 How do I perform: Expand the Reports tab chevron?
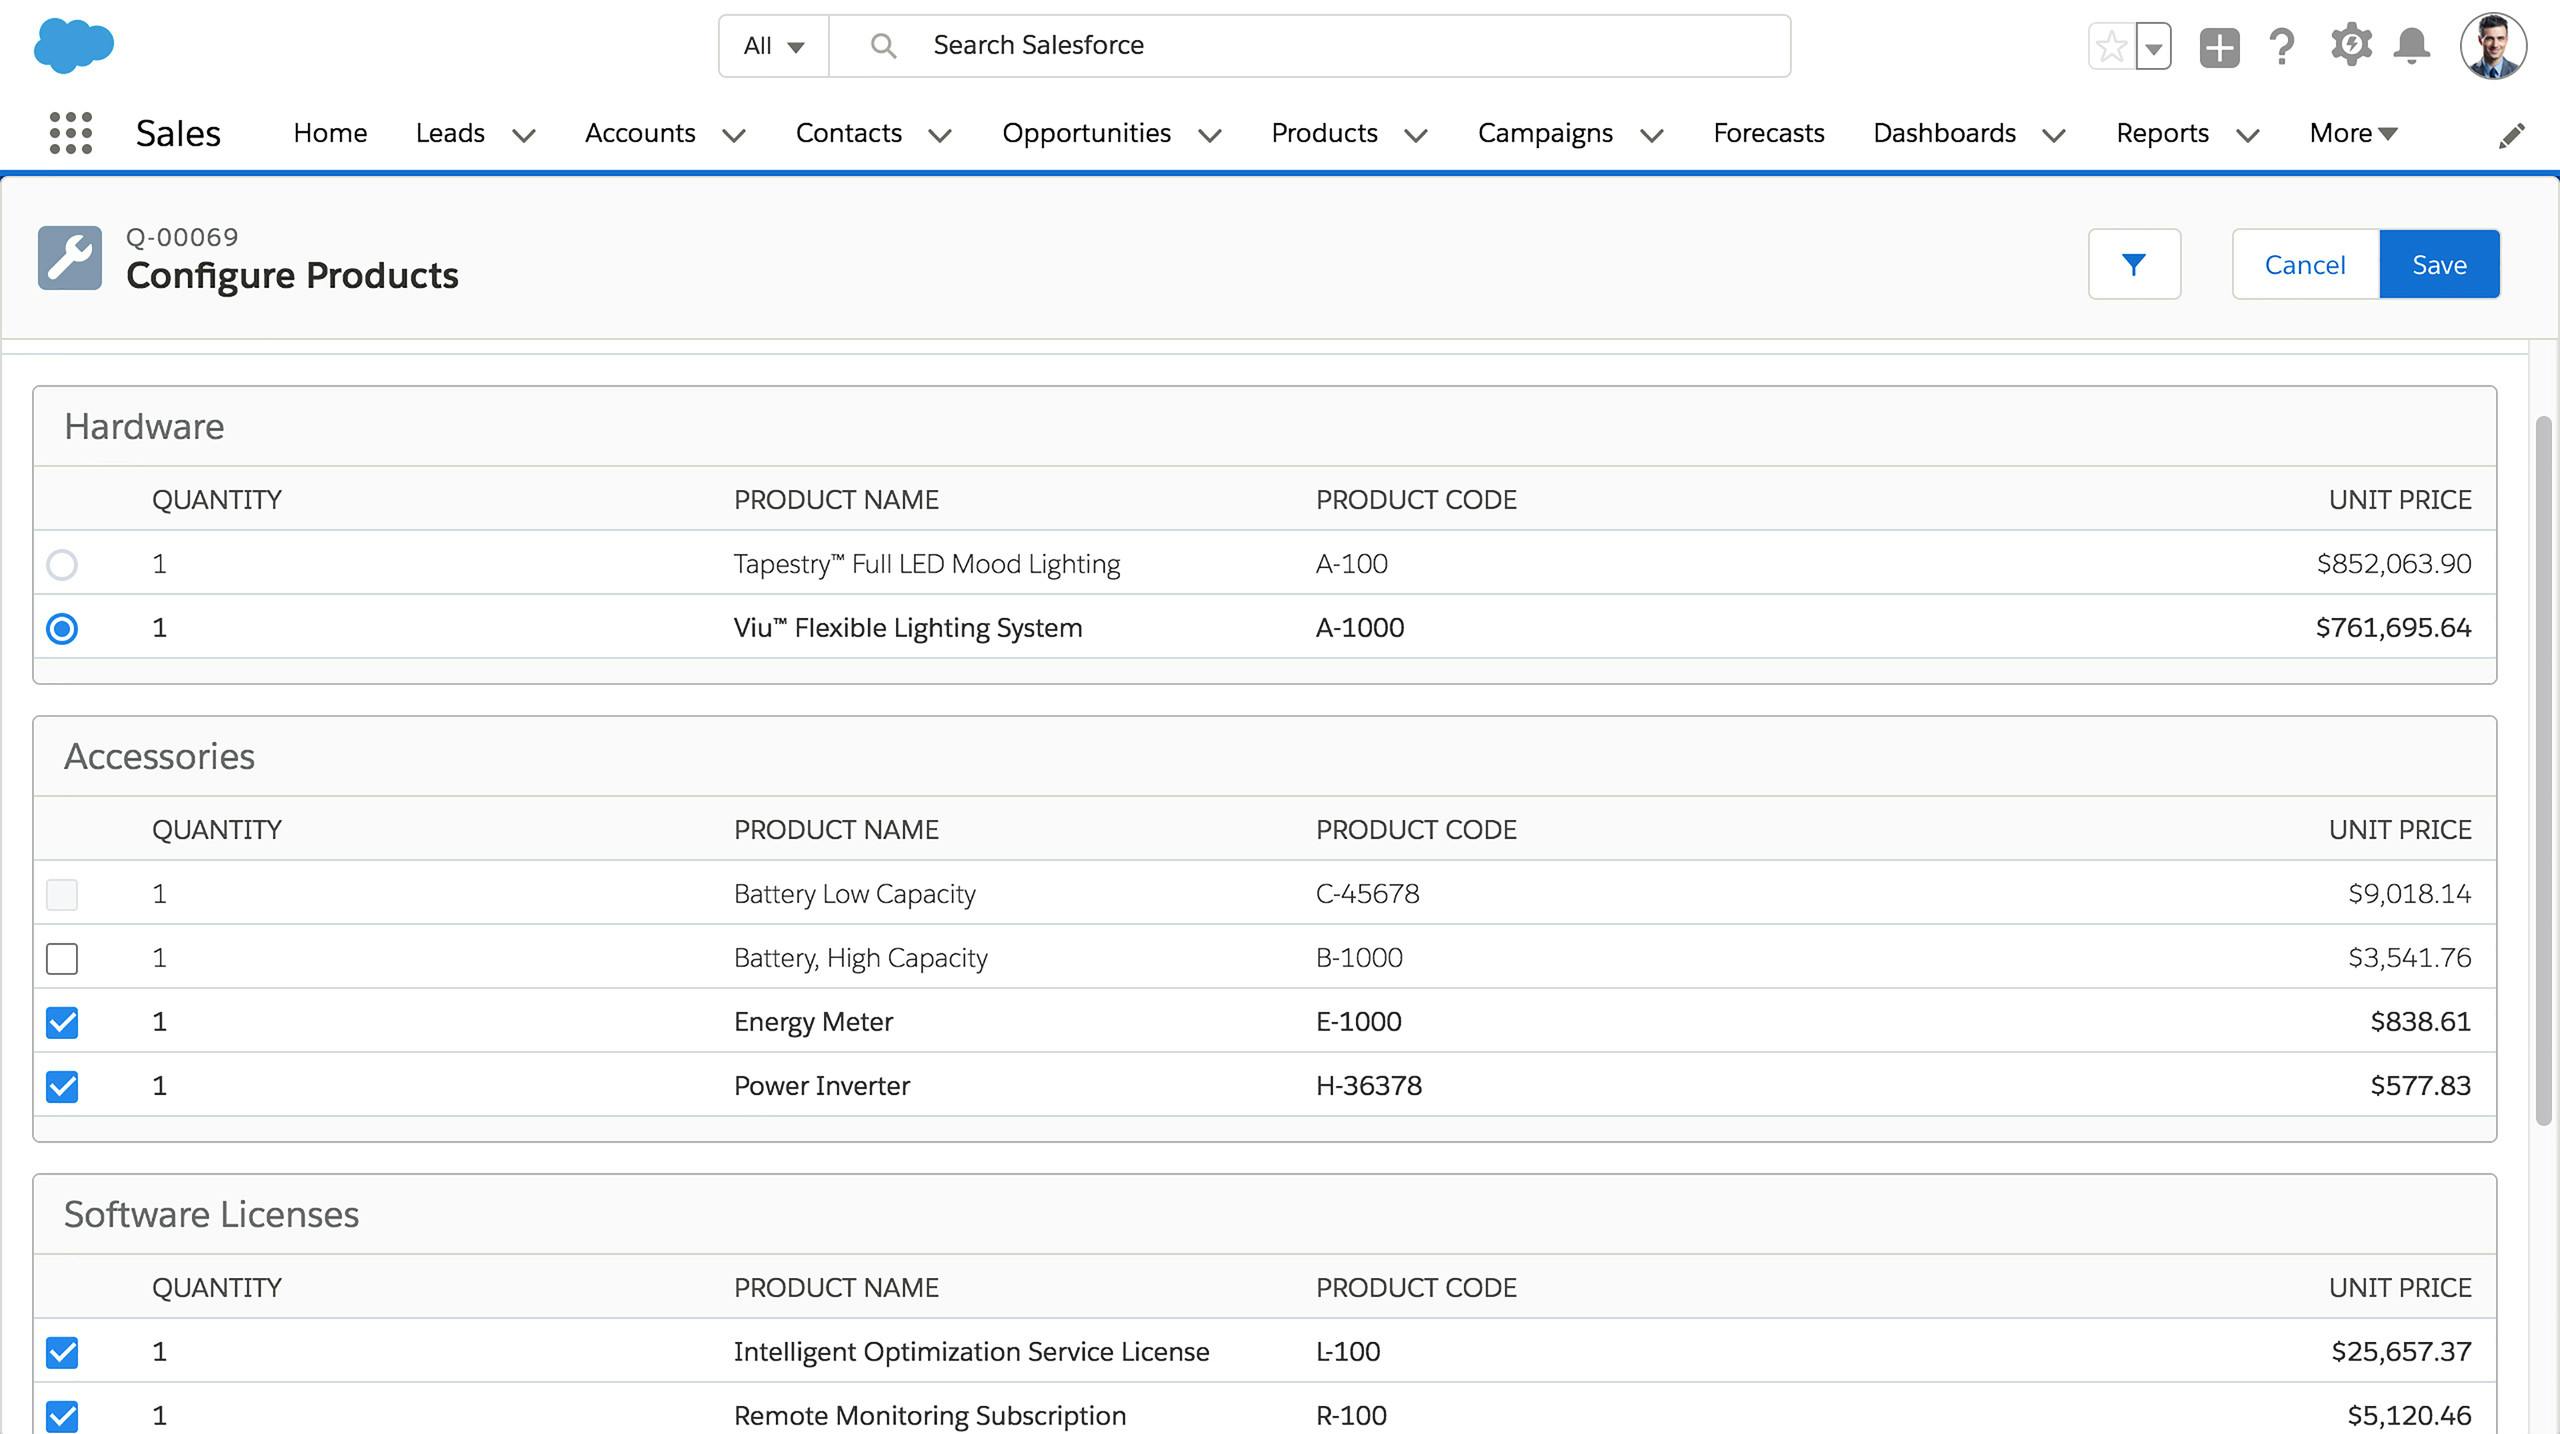(x=2248, y=135)
